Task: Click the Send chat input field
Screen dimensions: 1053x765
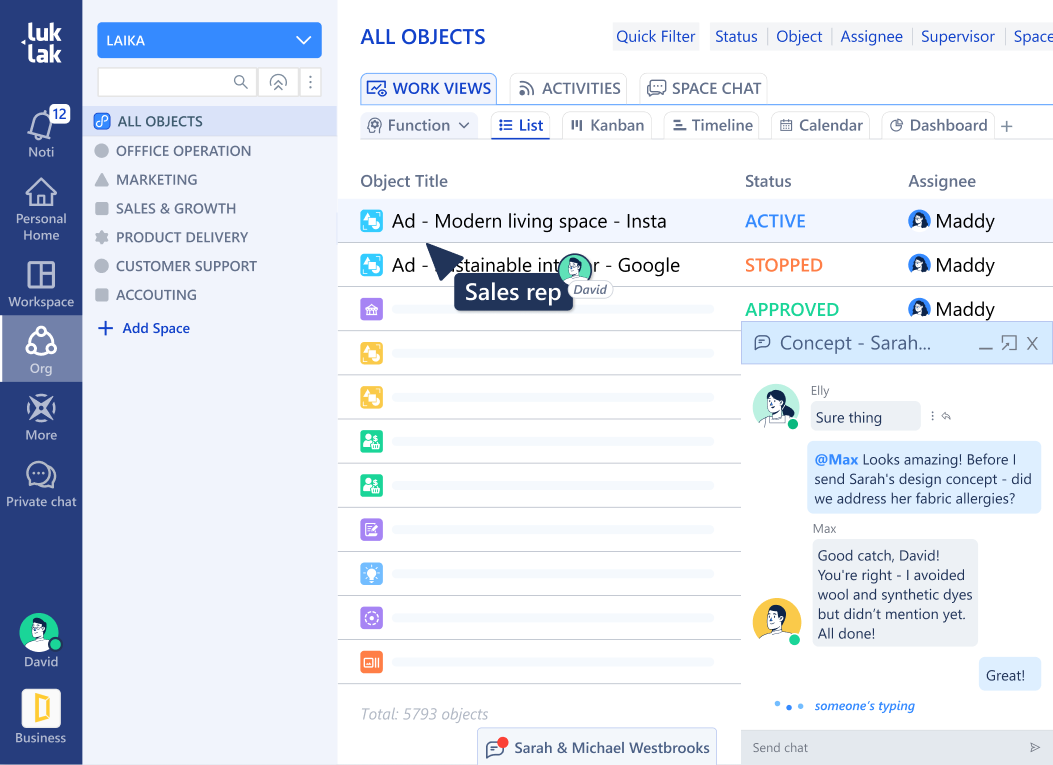Action: click(880, 748)
